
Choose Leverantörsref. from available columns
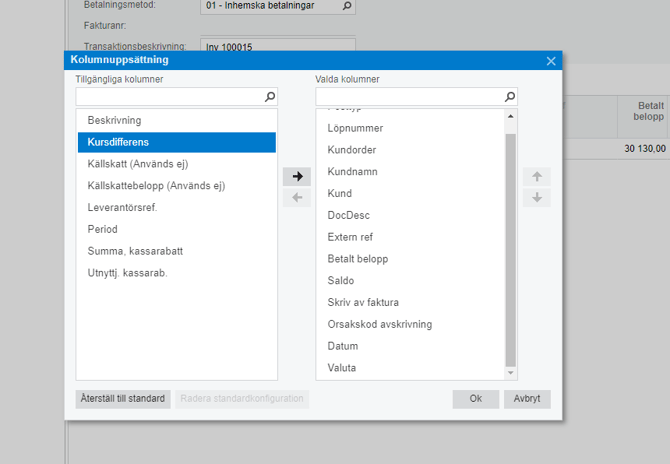tap(122, 207)
